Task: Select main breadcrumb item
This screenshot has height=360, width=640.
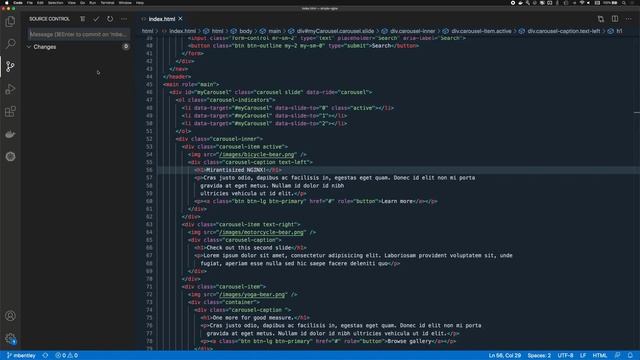Action: pyautogui.click(x=274, y=31)
